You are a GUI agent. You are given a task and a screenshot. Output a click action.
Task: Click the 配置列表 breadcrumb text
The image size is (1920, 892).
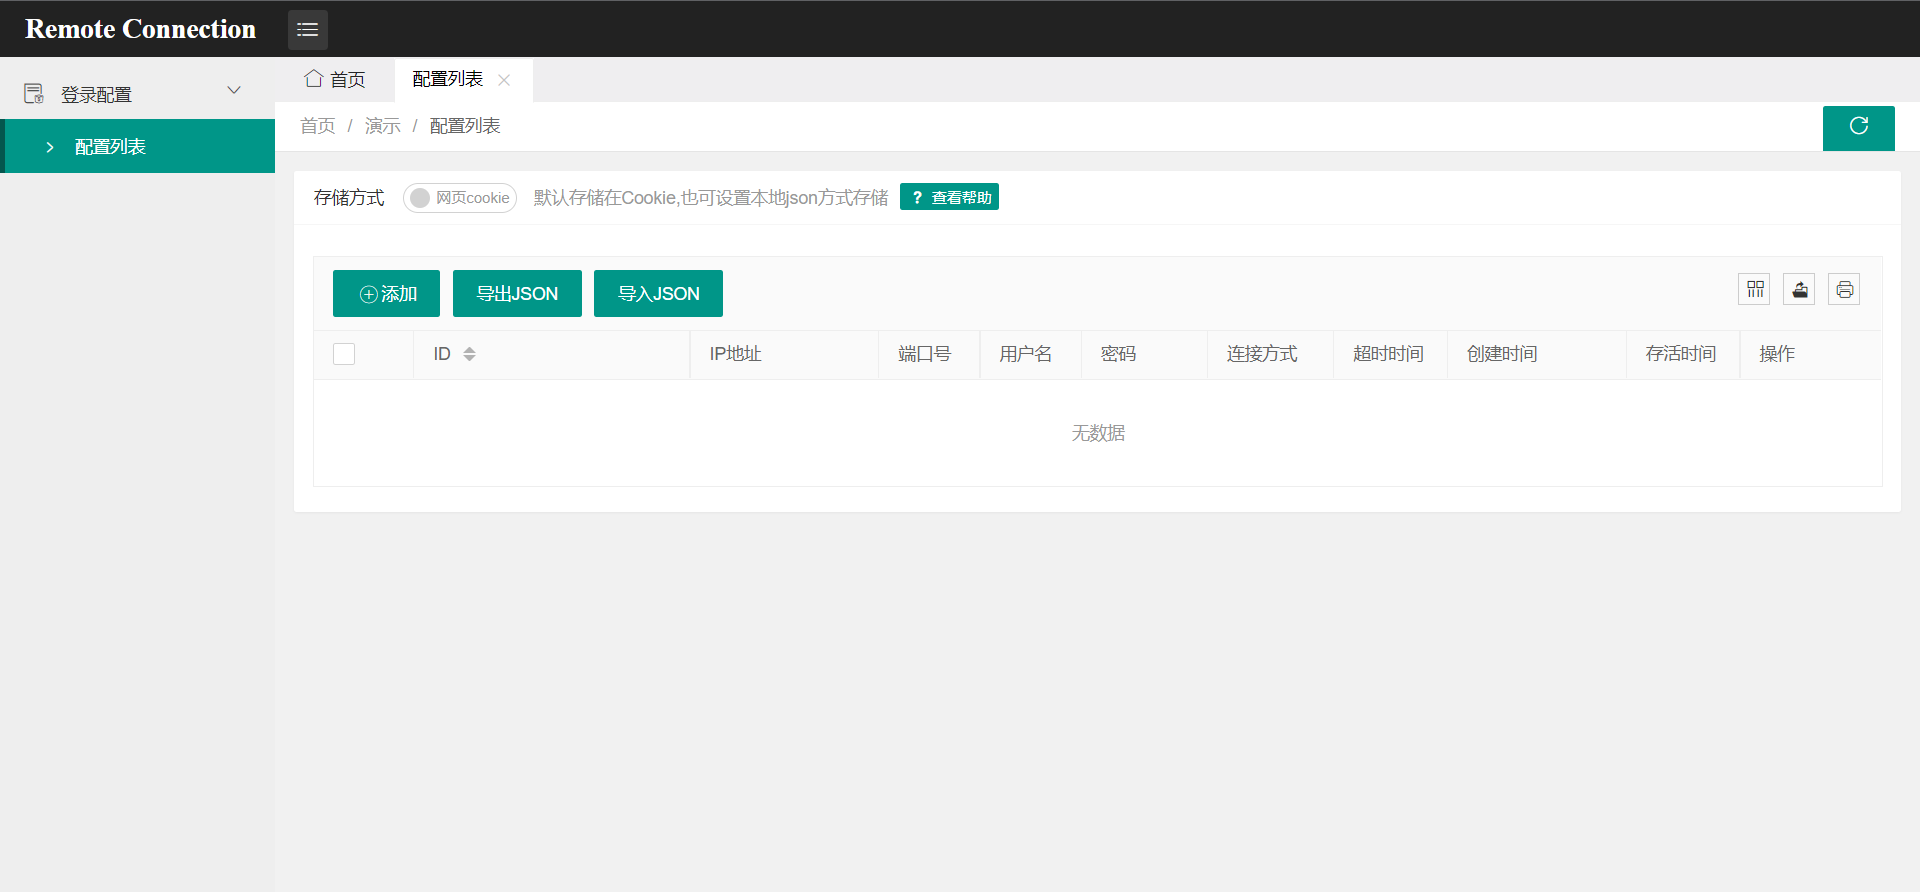[465, 126]
